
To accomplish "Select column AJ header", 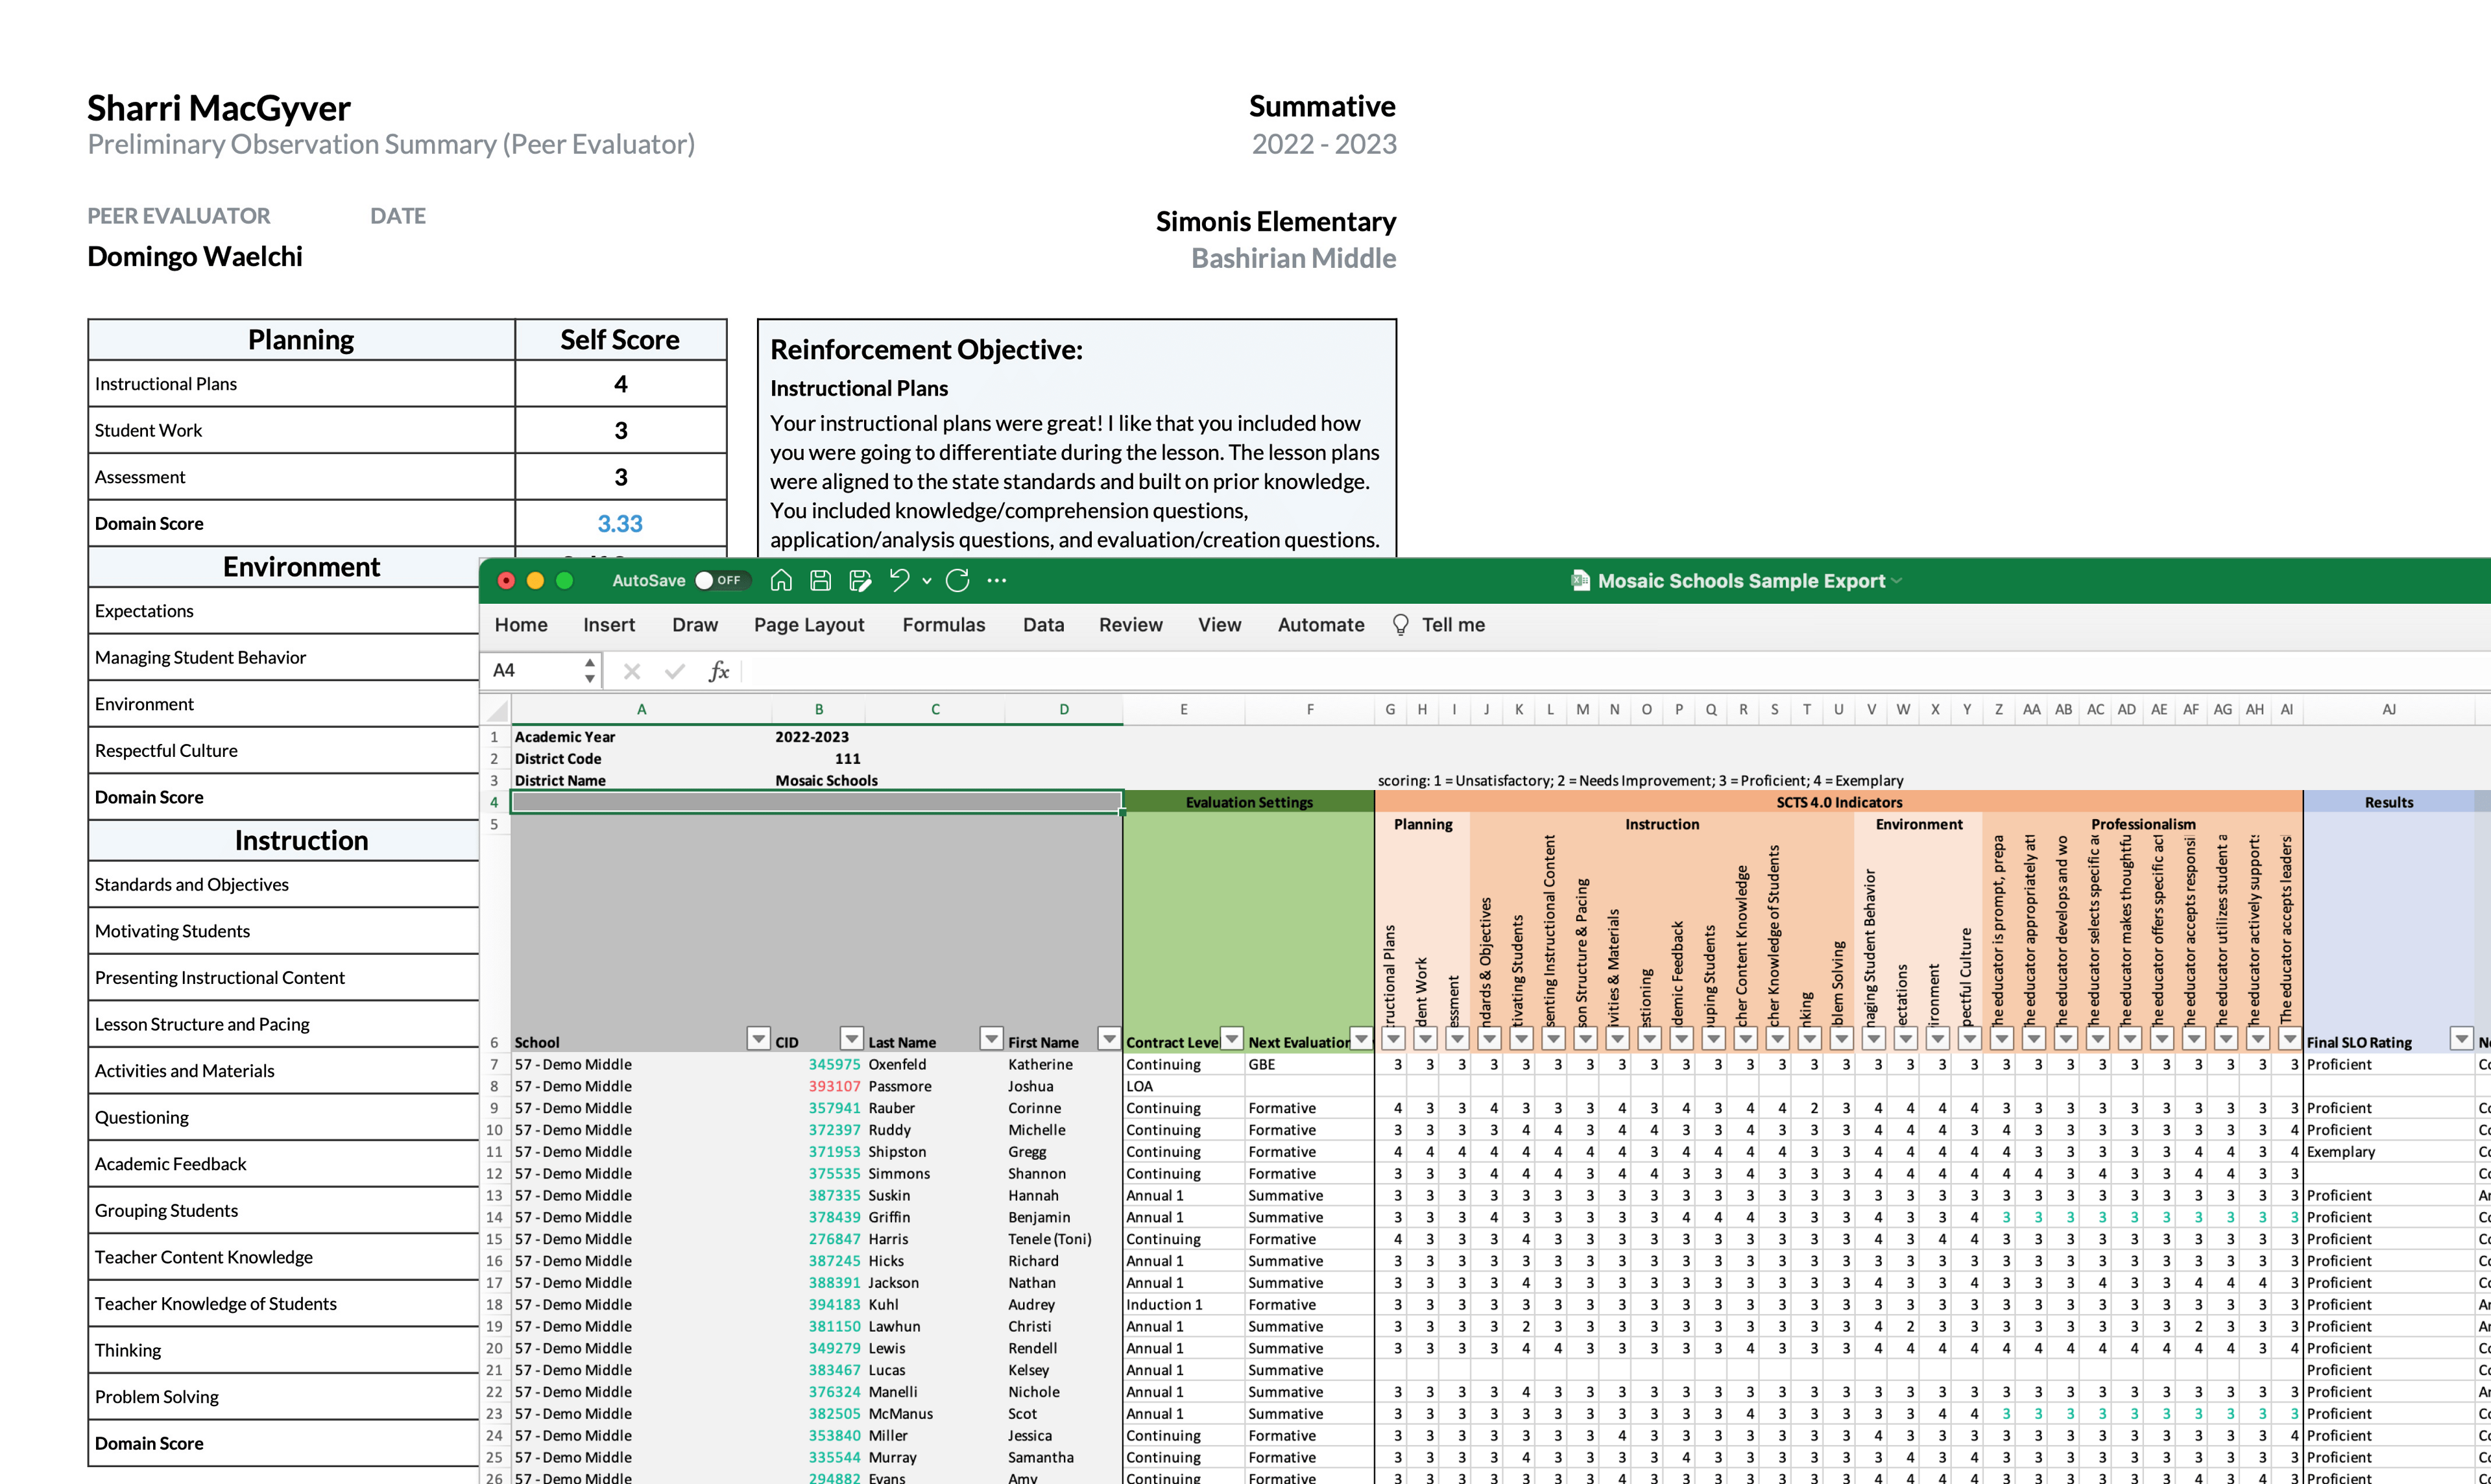I will click(x=2388, y=710).
